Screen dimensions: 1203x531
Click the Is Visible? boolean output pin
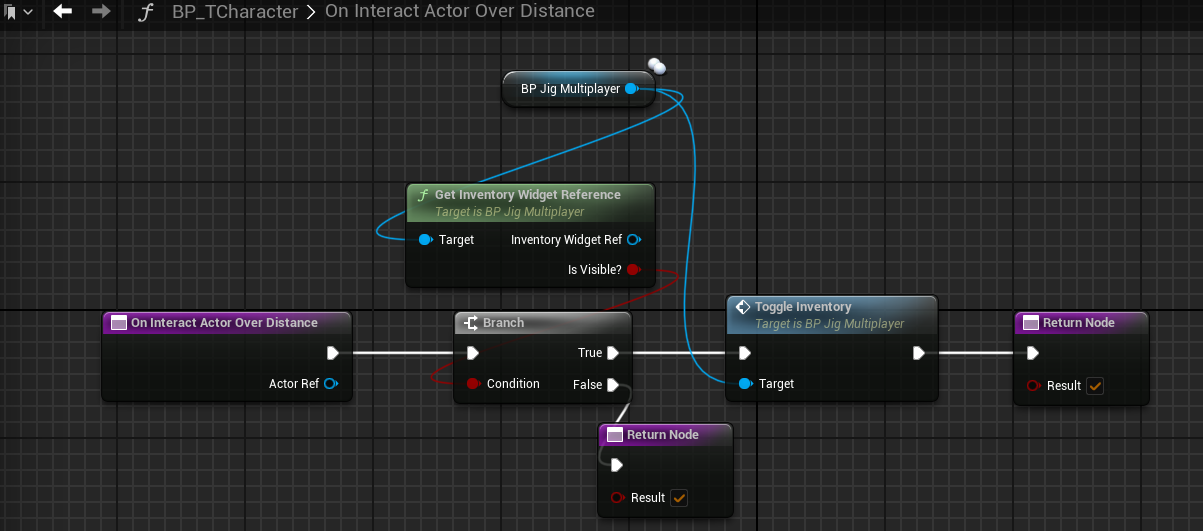coord(633,270)
